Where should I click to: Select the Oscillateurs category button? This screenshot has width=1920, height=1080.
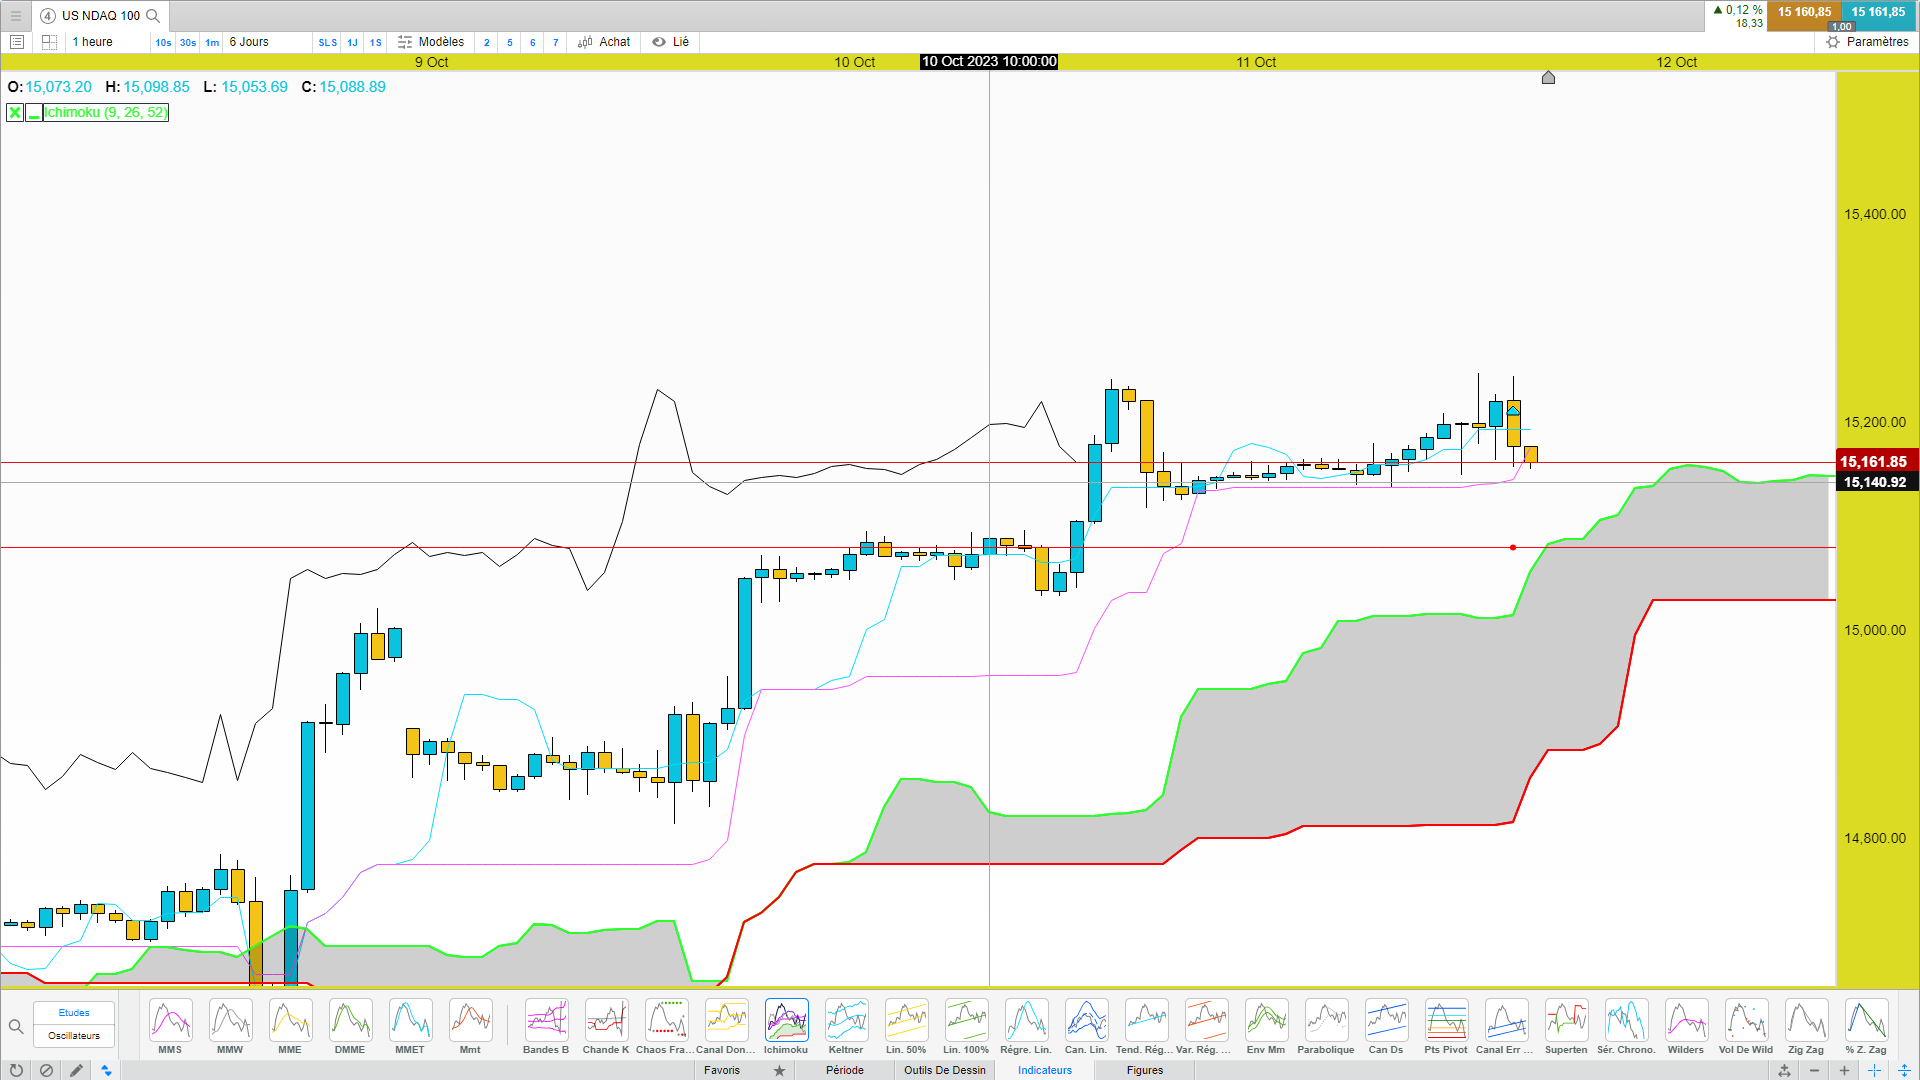click(74, 1036)
